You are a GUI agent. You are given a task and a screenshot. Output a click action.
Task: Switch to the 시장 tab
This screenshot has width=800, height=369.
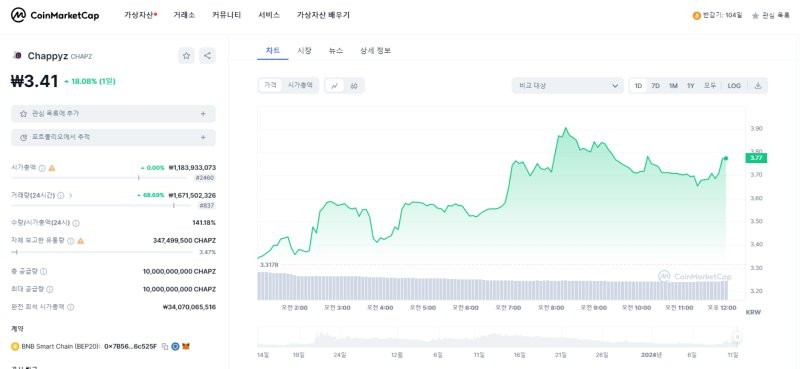pos(305,51)
